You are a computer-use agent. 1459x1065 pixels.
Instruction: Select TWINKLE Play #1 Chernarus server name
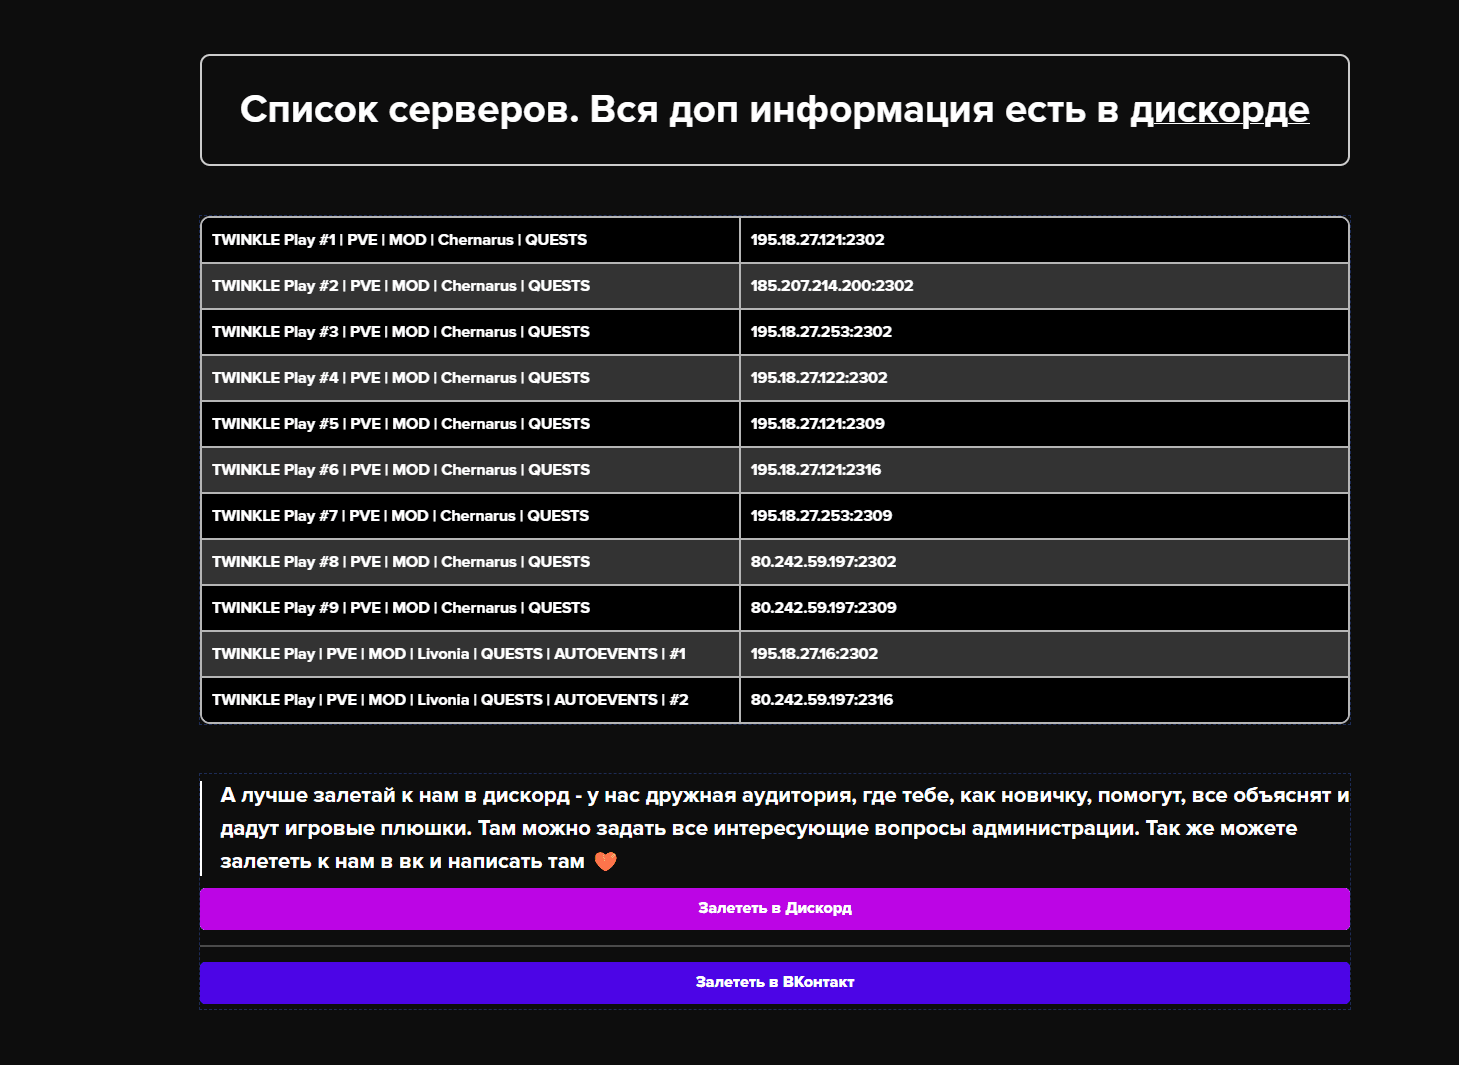pyautogui.click(x=399, y=240)
